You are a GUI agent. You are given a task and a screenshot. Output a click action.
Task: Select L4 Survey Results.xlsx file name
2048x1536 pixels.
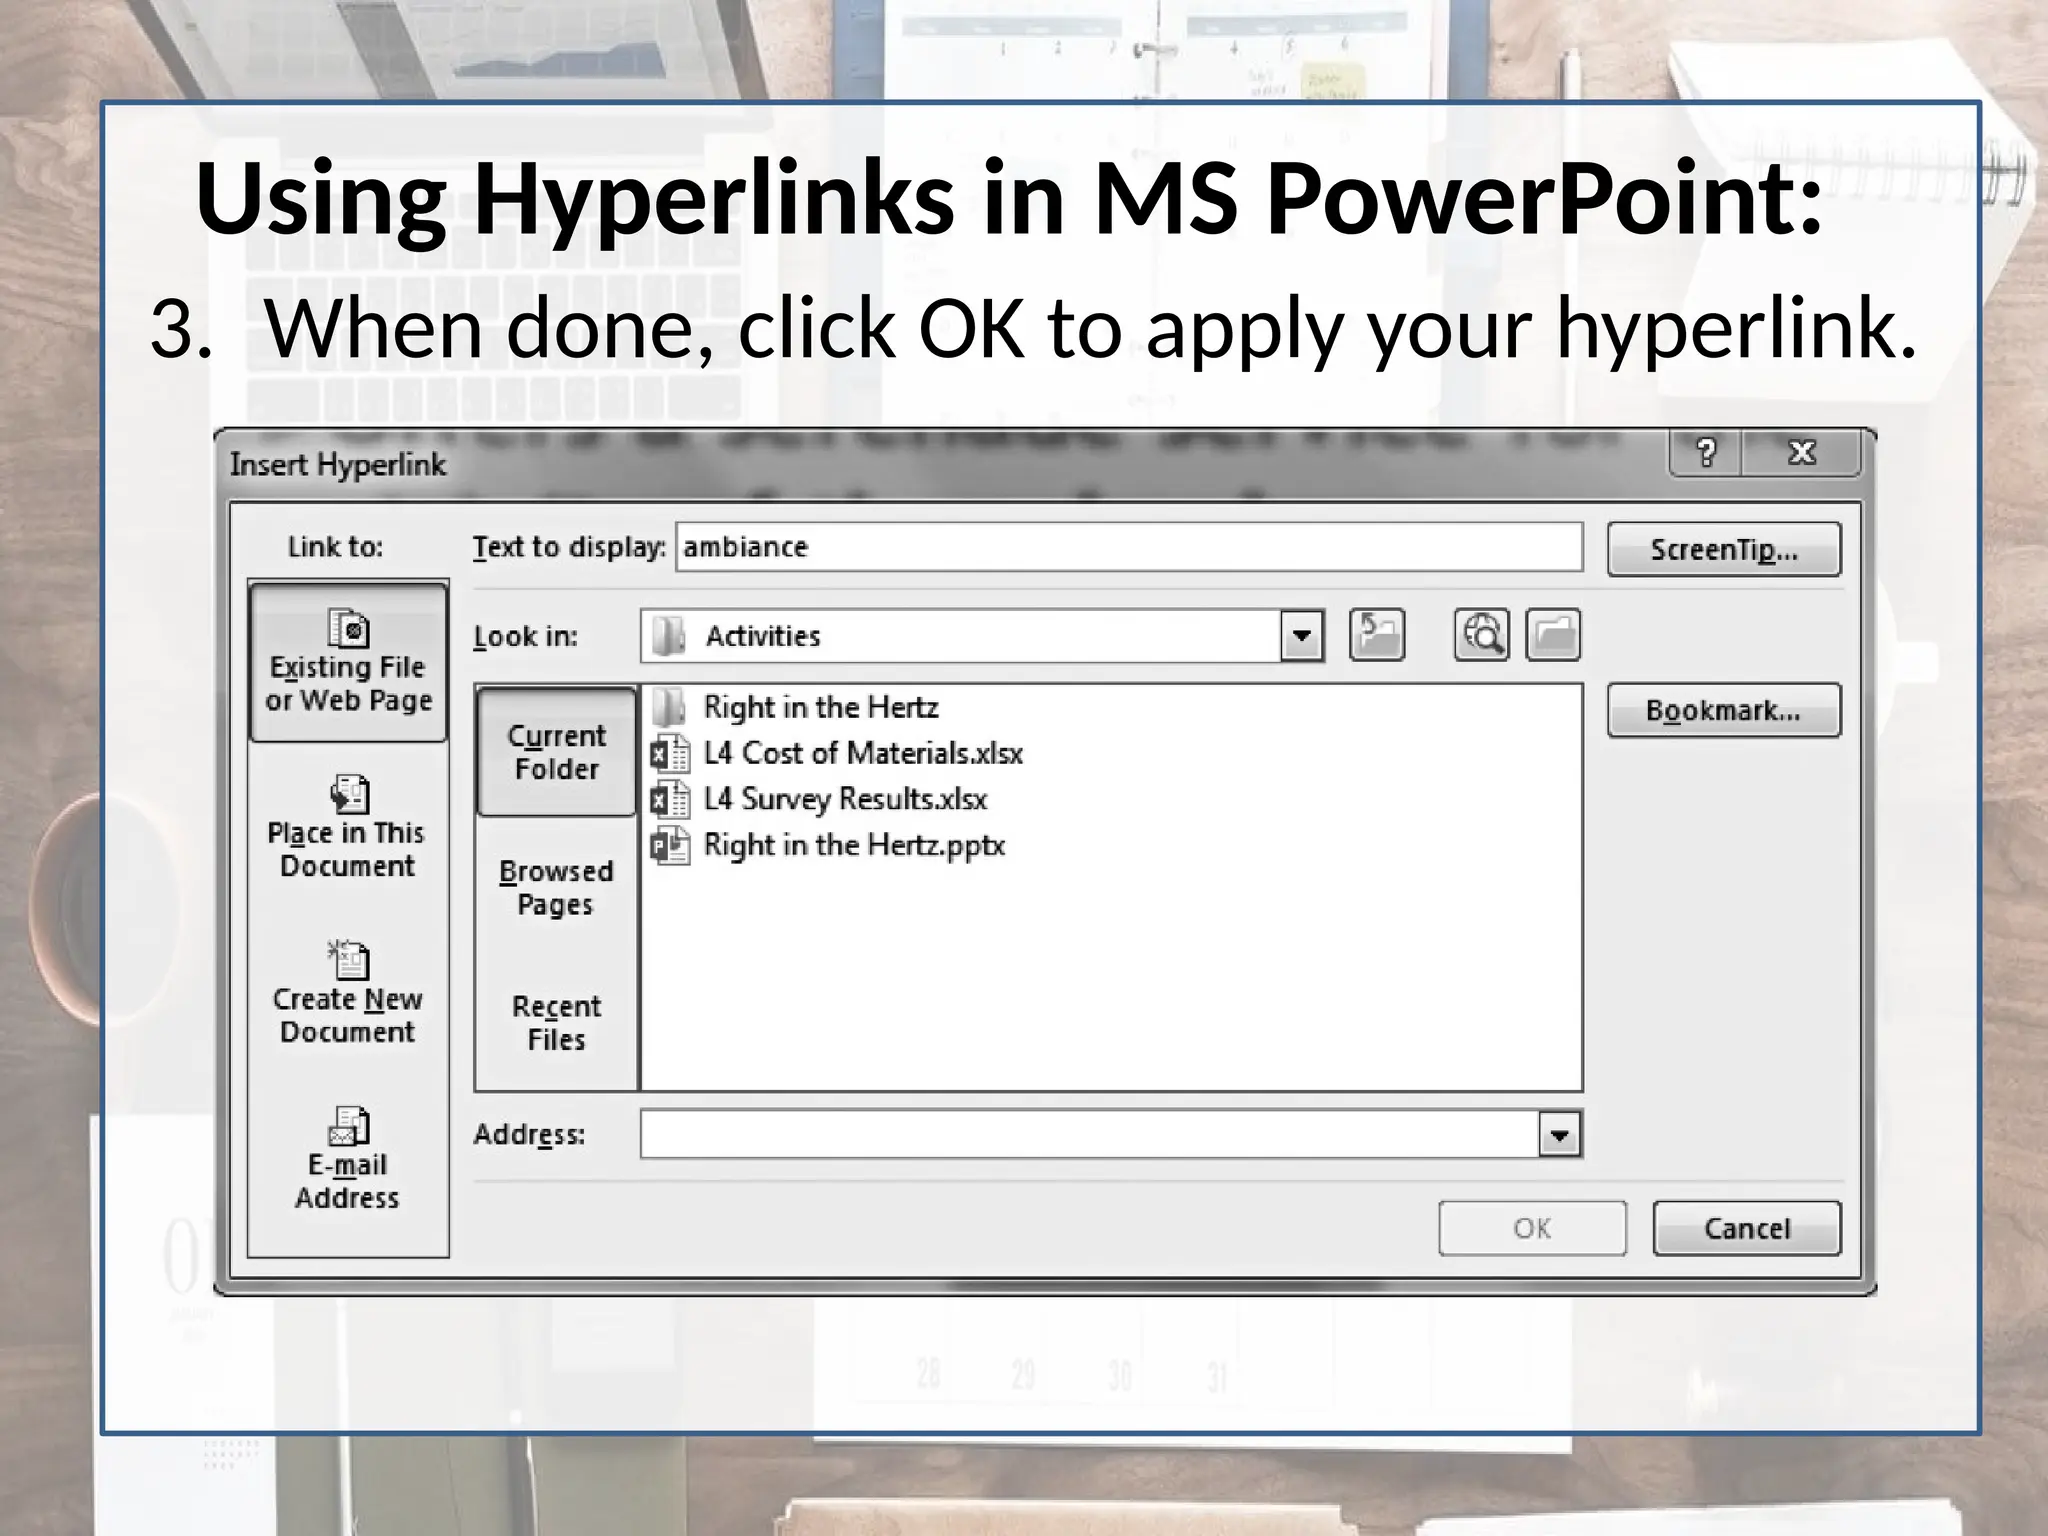[845, 799]
